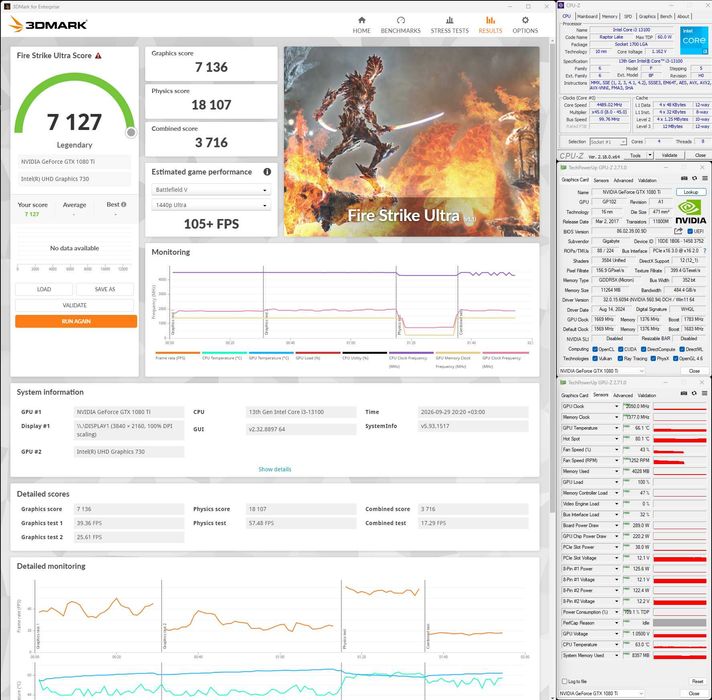Toggle the OpenCL checkbox
Image resolution: width=712 pixels, height=700 pixels.
click(x=595, y=349)
